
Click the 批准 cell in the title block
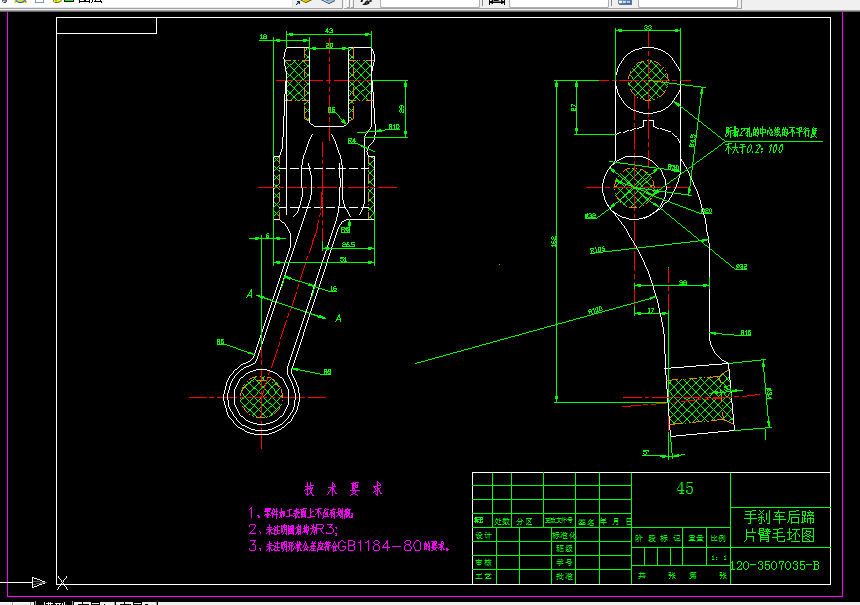[564, 576]
